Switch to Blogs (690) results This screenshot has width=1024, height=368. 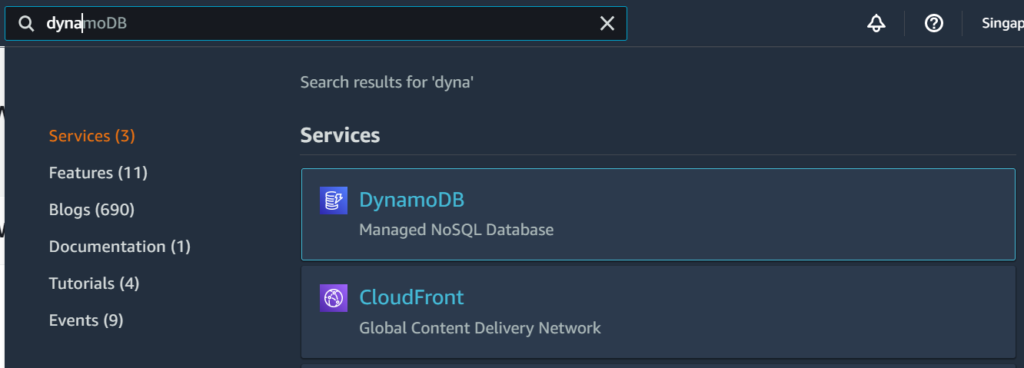click(91, 210)
